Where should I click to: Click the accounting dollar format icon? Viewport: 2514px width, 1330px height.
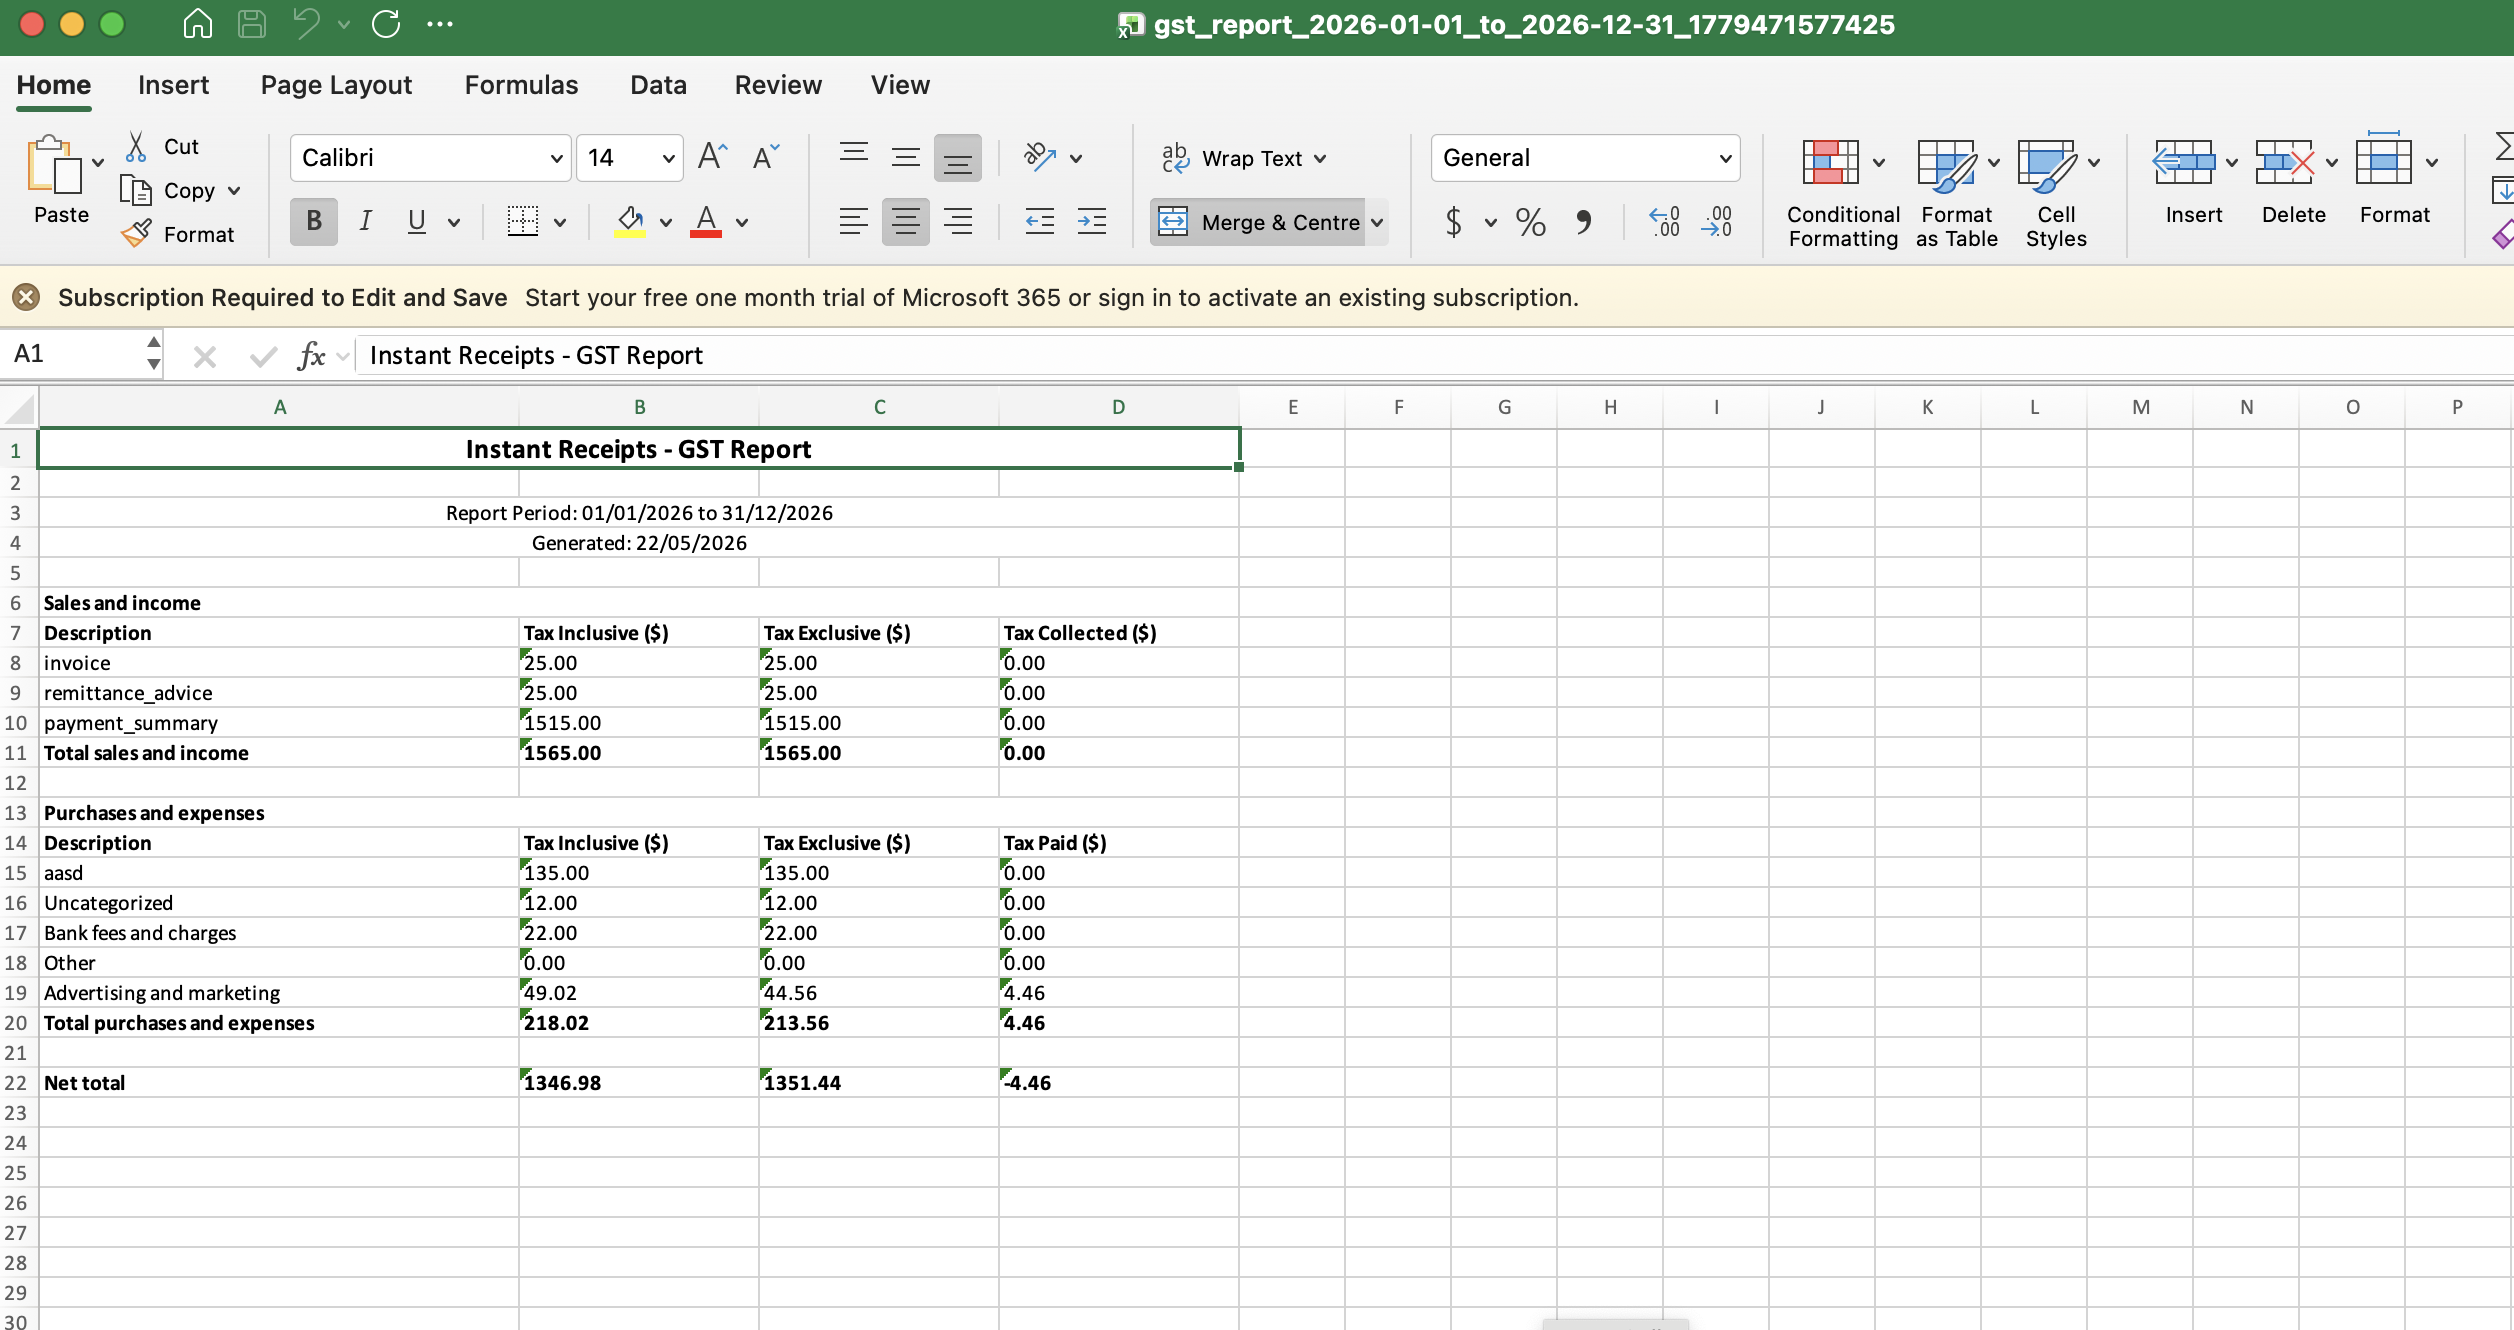[x=1454, y=221]
